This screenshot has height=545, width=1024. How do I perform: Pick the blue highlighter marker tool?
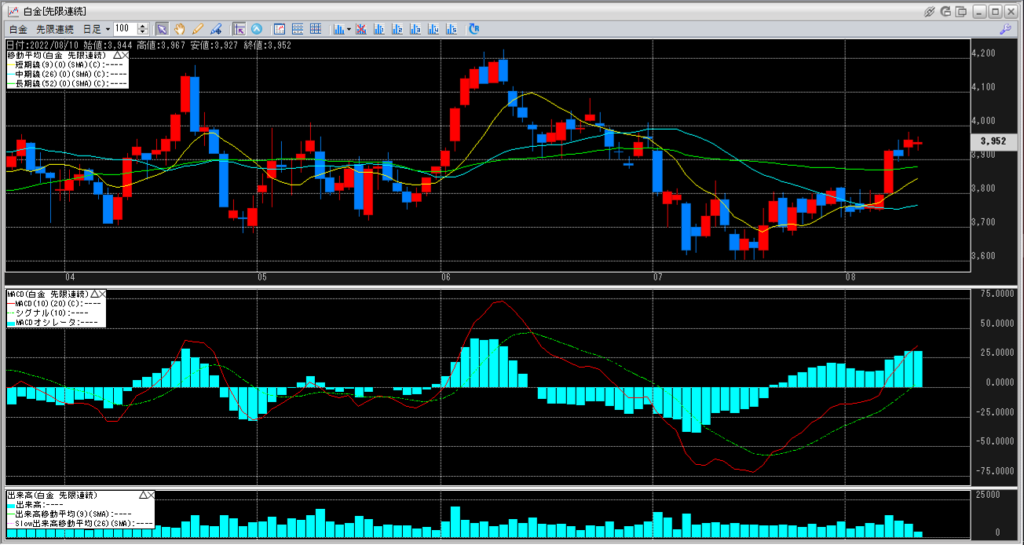pos(216,29)
